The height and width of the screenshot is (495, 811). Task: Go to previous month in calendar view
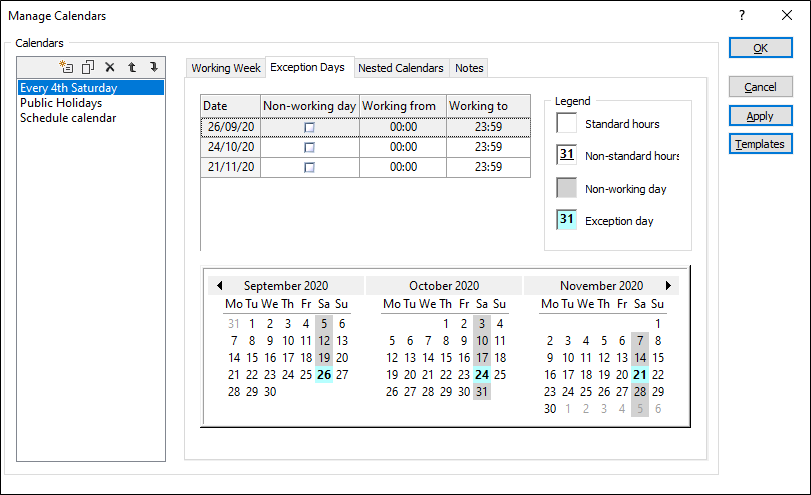pos(220,286)
